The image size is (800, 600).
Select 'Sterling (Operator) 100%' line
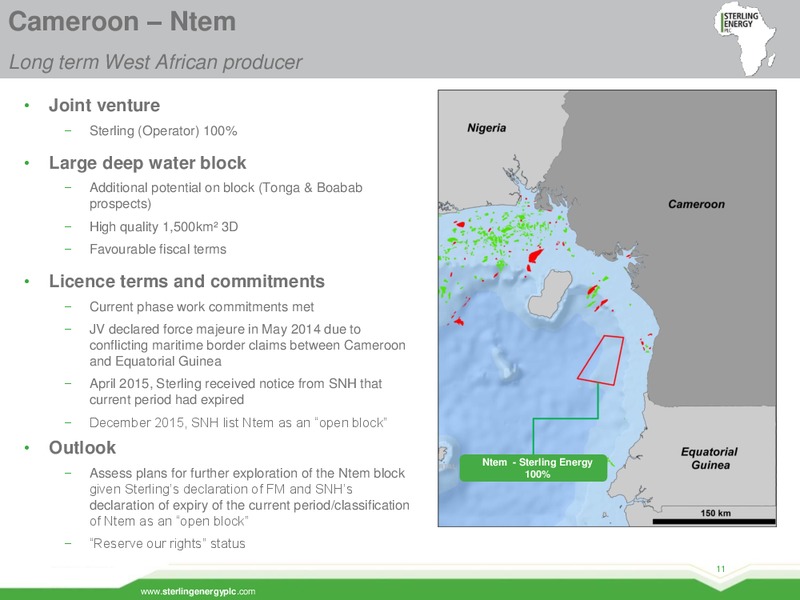[x=163, y=131]
